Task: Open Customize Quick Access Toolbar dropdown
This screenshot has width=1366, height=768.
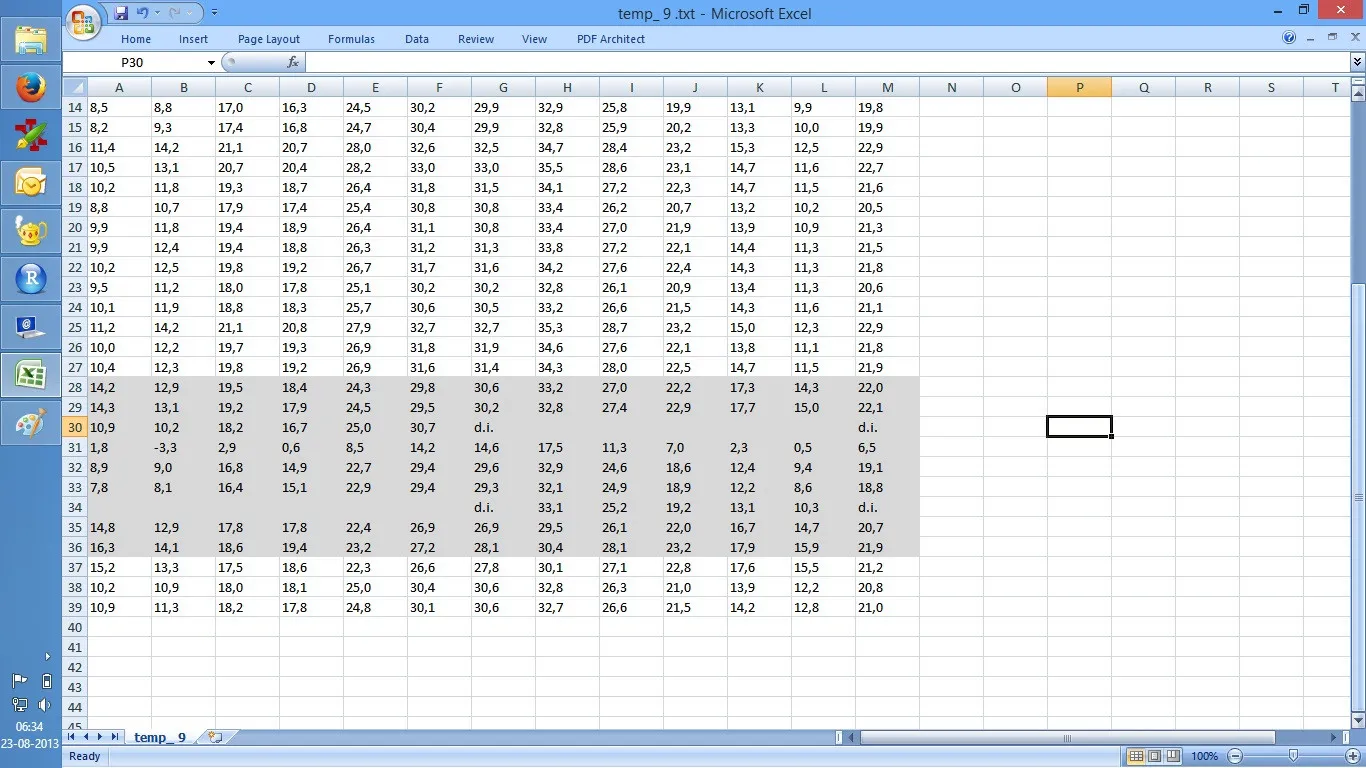Action: click(214, 13)
